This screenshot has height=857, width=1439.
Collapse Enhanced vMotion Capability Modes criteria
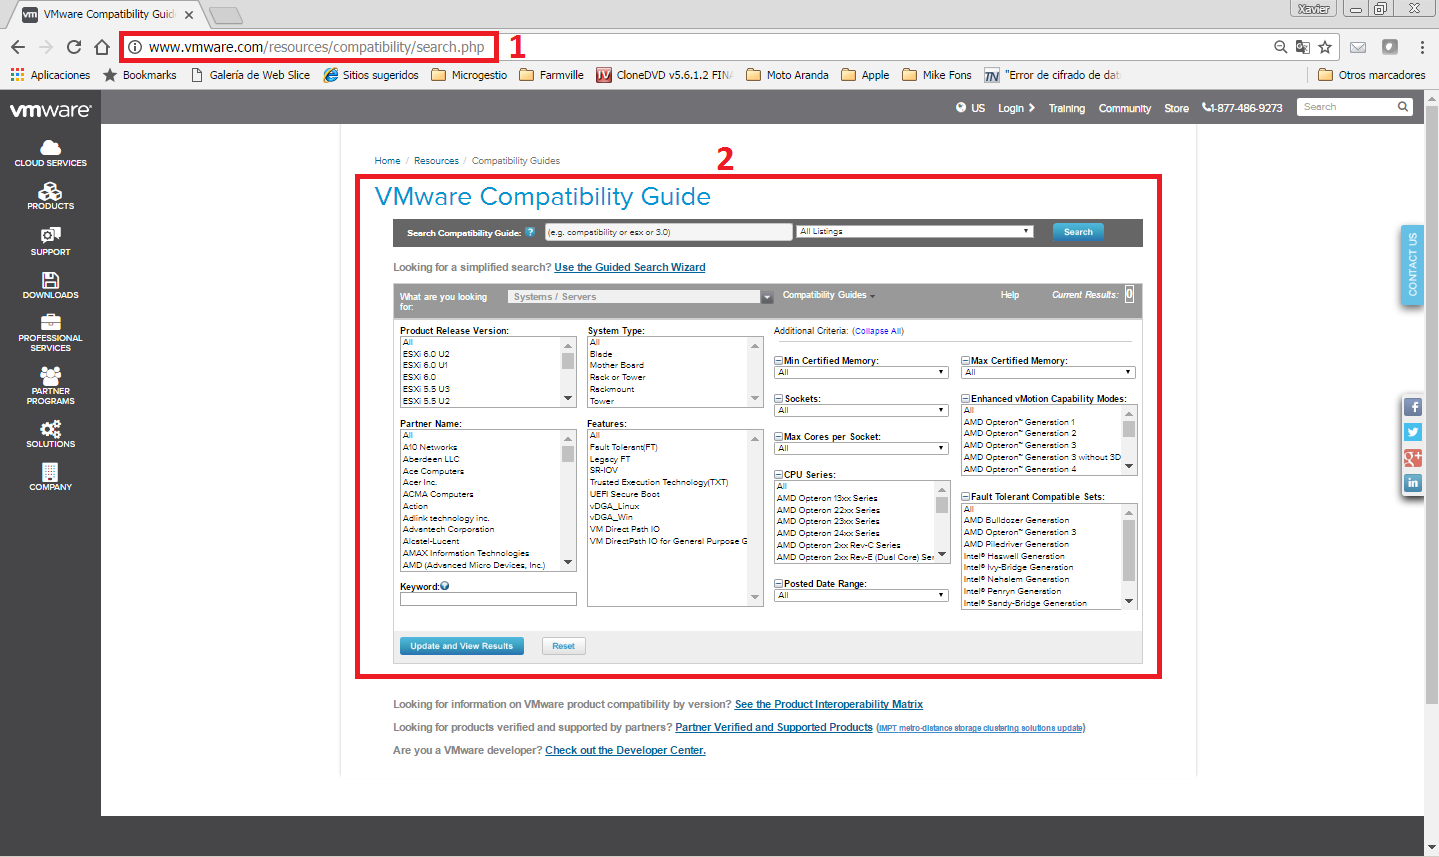click(966, 399)
